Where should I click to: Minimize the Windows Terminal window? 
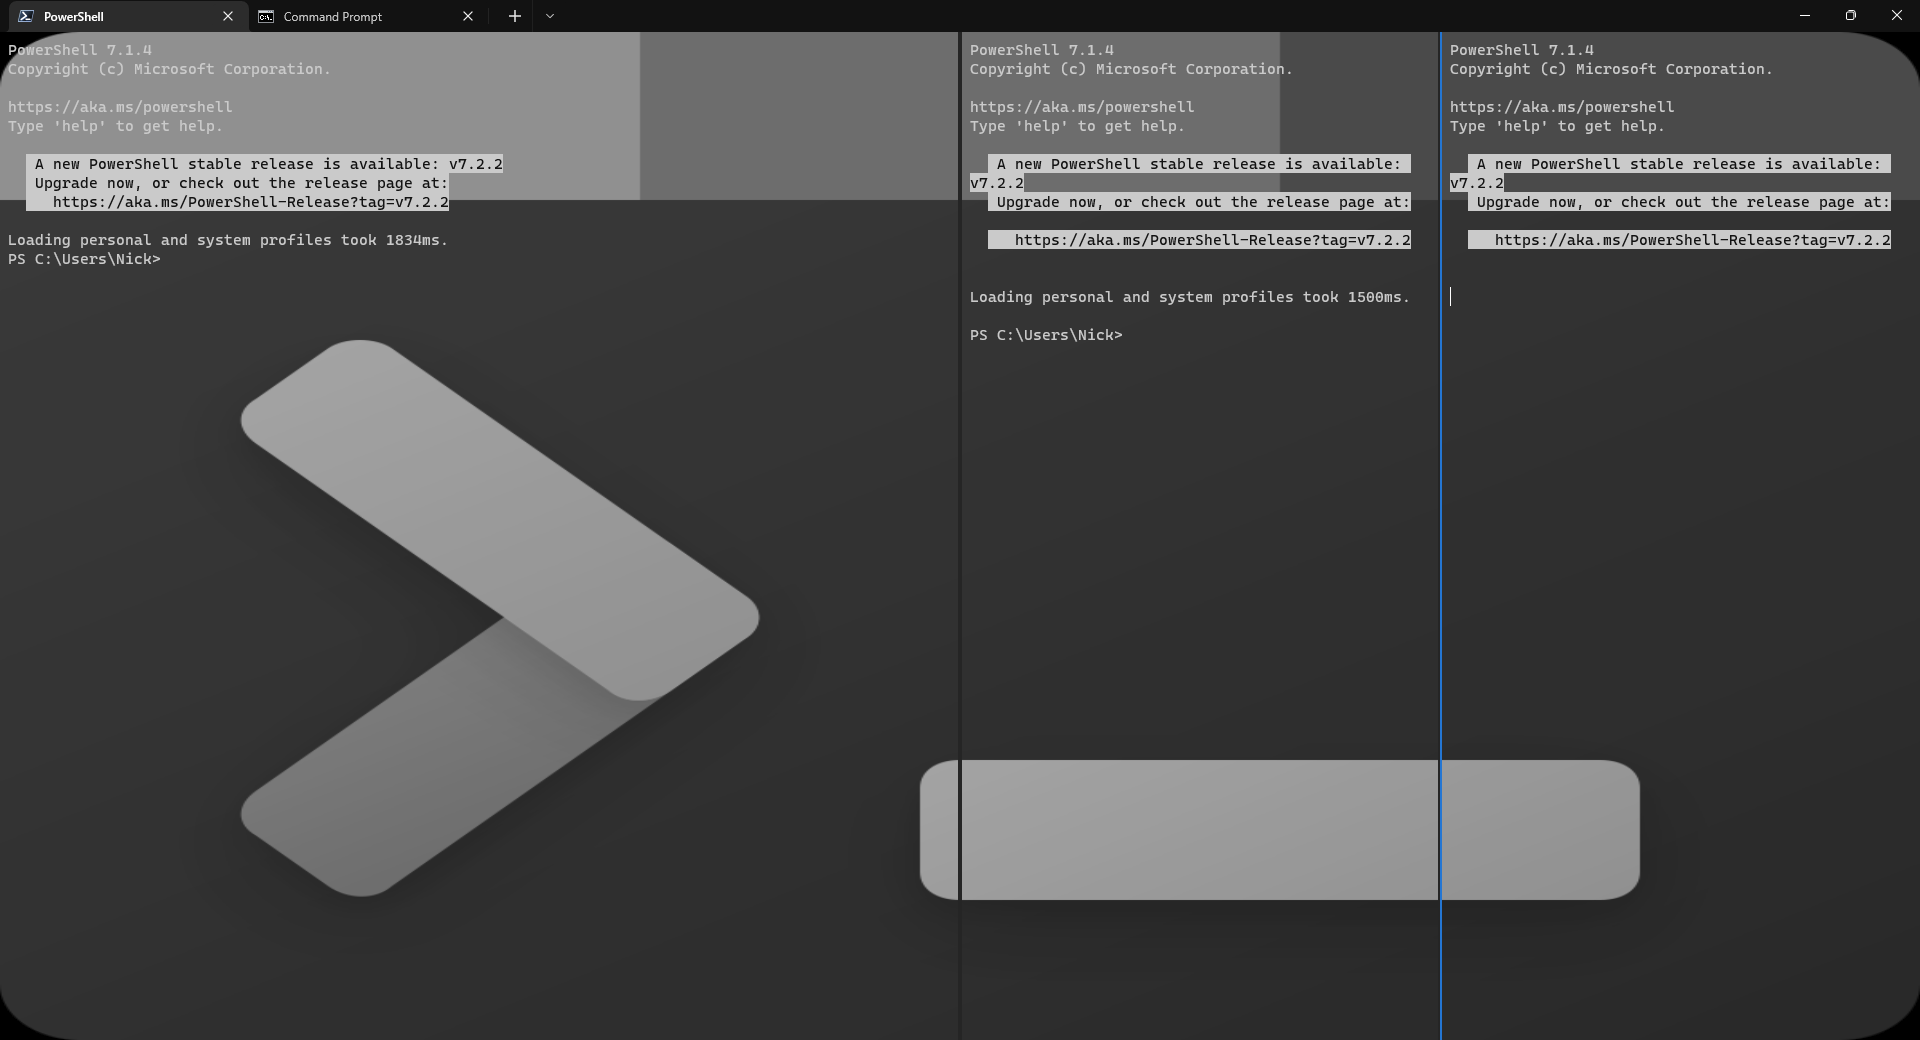(x=1805, y=16)
